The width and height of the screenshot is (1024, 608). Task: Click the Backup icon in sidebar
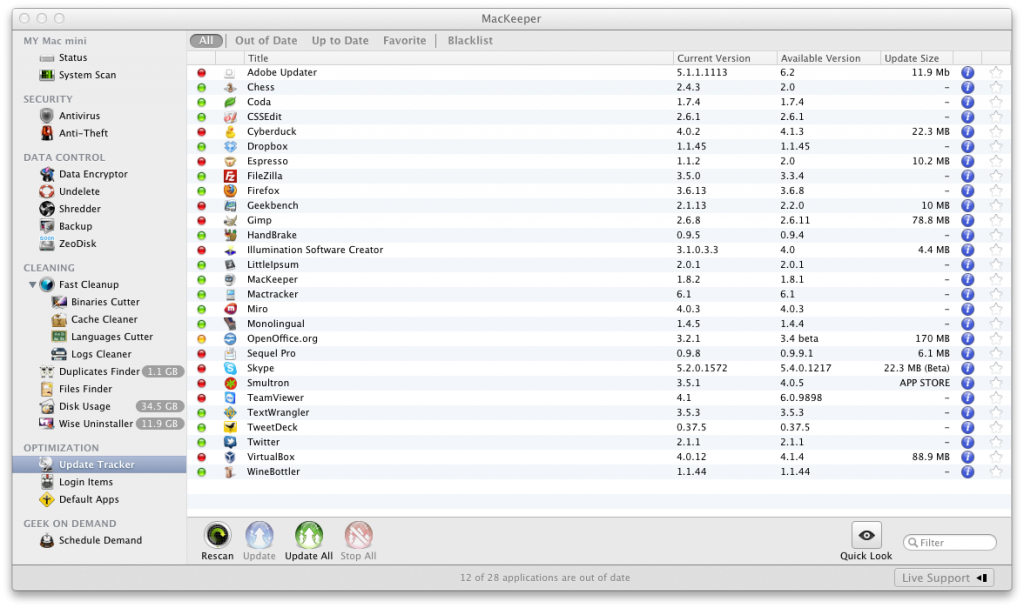(46, 227)
